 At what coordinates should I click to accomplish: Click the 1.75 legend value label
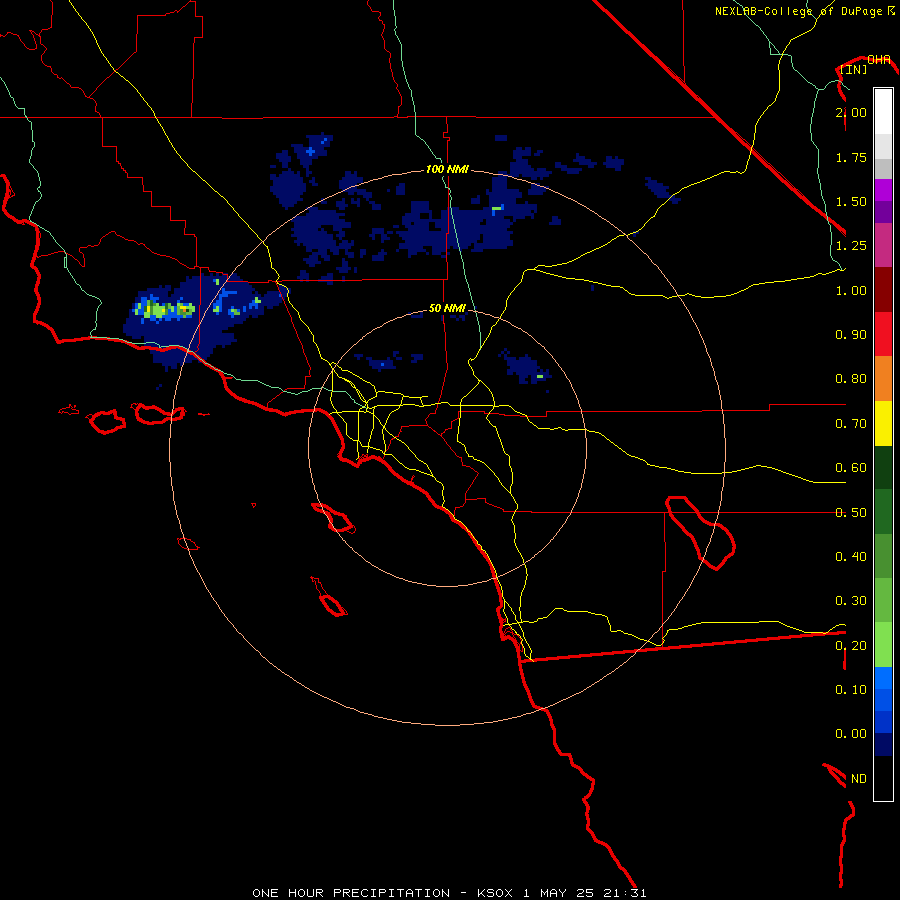851,157
